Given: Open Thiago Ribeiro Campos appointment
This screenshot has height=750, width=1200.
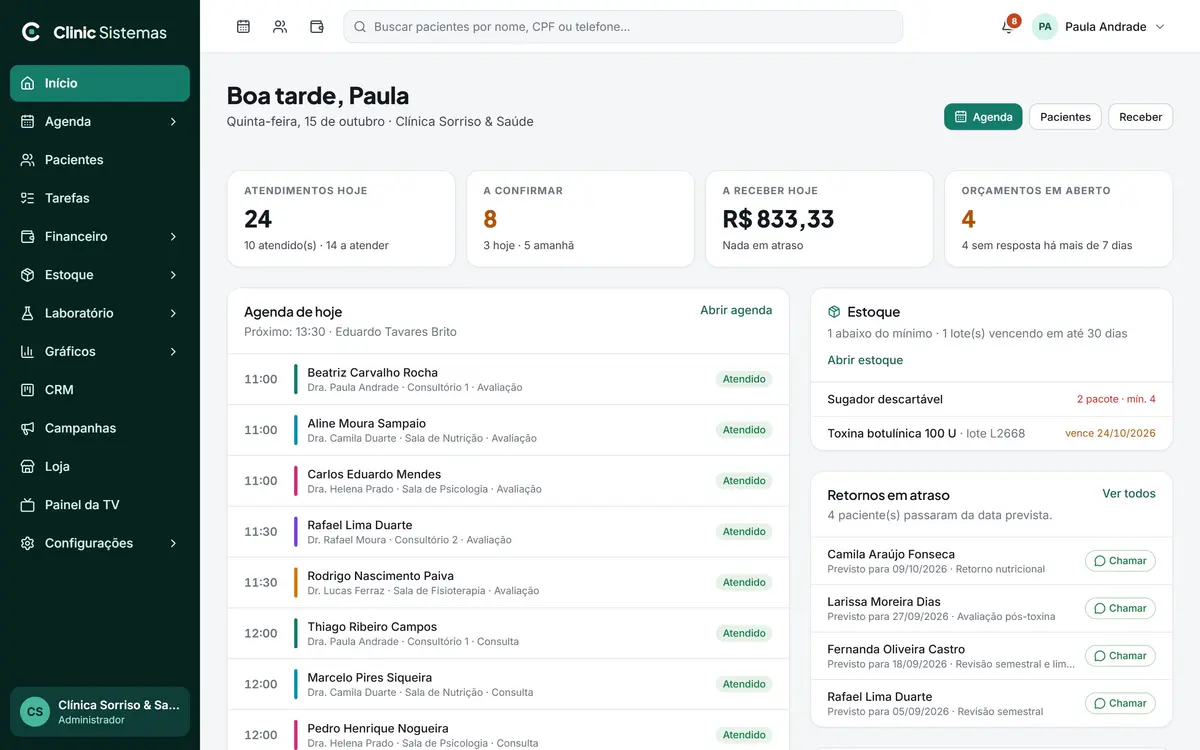Looking at the screenshot, I should point(508,633).
